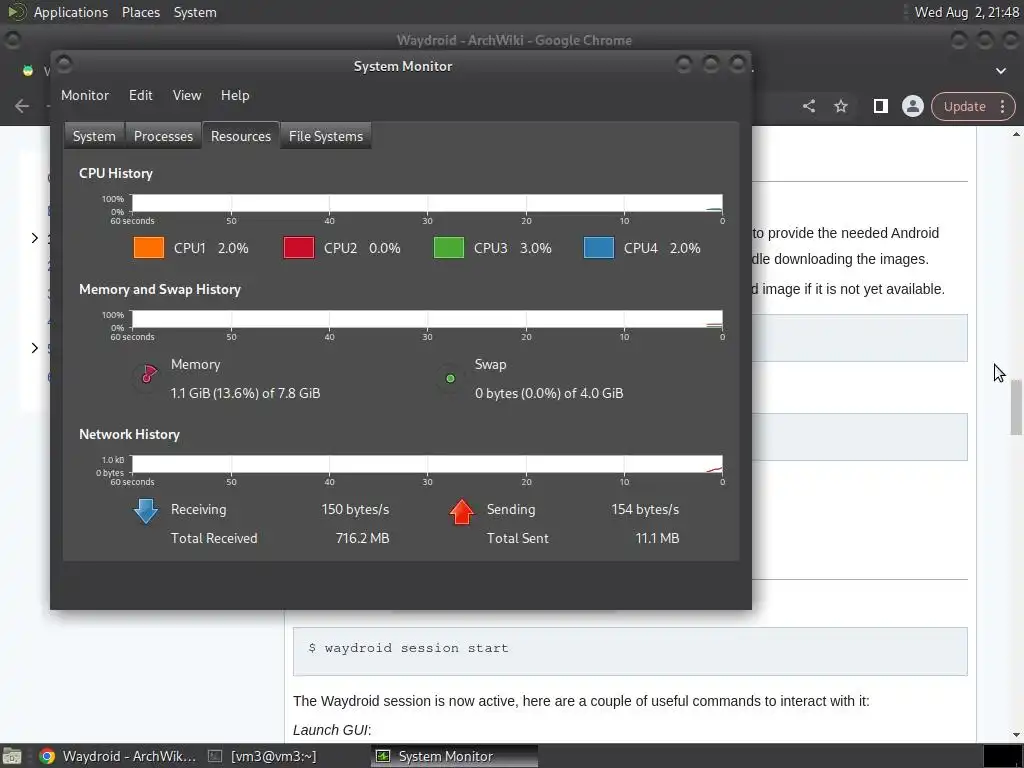Click the red Sending arrow icon
The width and height of the screenshot is (1024, 768).
[x=462, y=511]
